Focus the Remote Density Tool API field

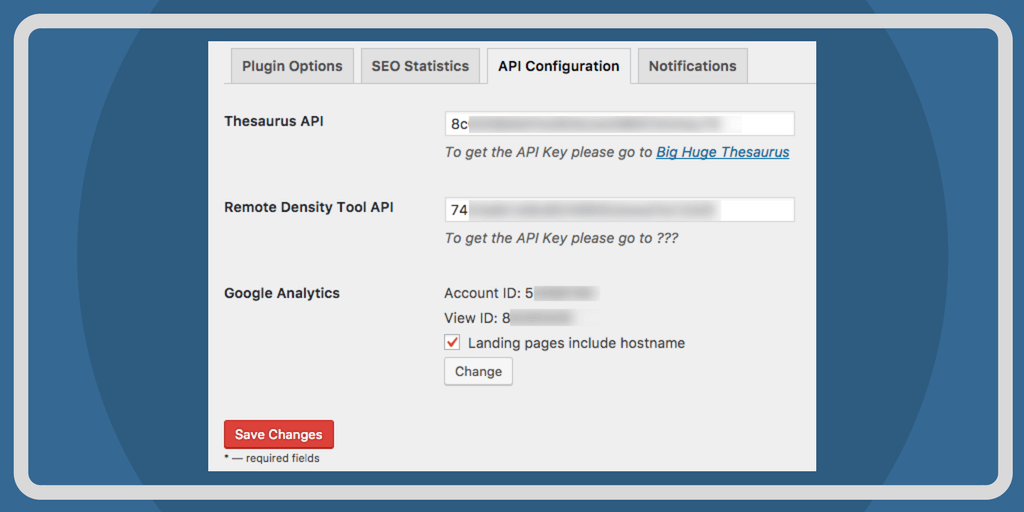tap(619, 210)
